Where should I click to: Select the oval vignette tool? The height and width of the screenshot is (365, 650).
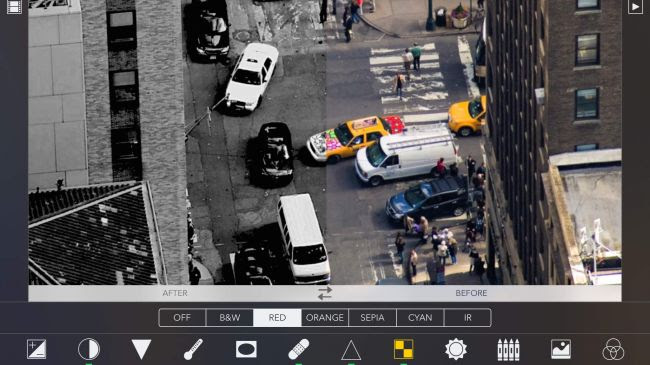coord(246,349)
